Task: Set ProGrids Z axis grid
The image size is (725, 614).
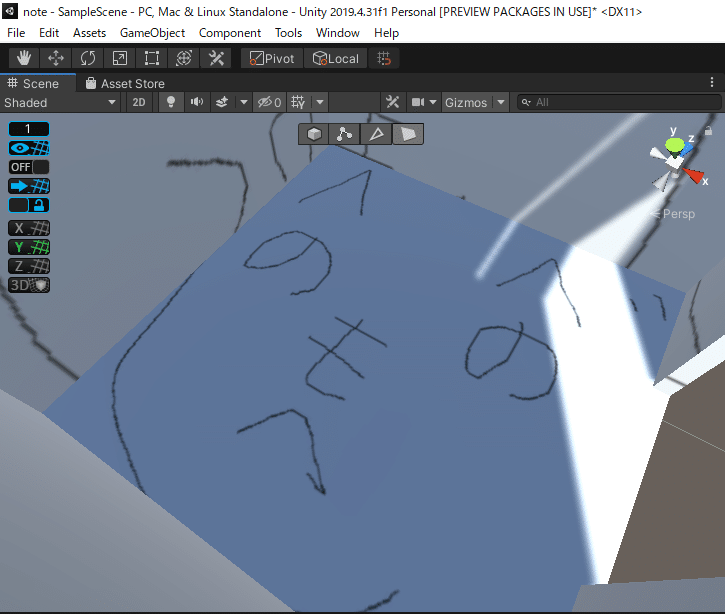Action: point(29,266)
